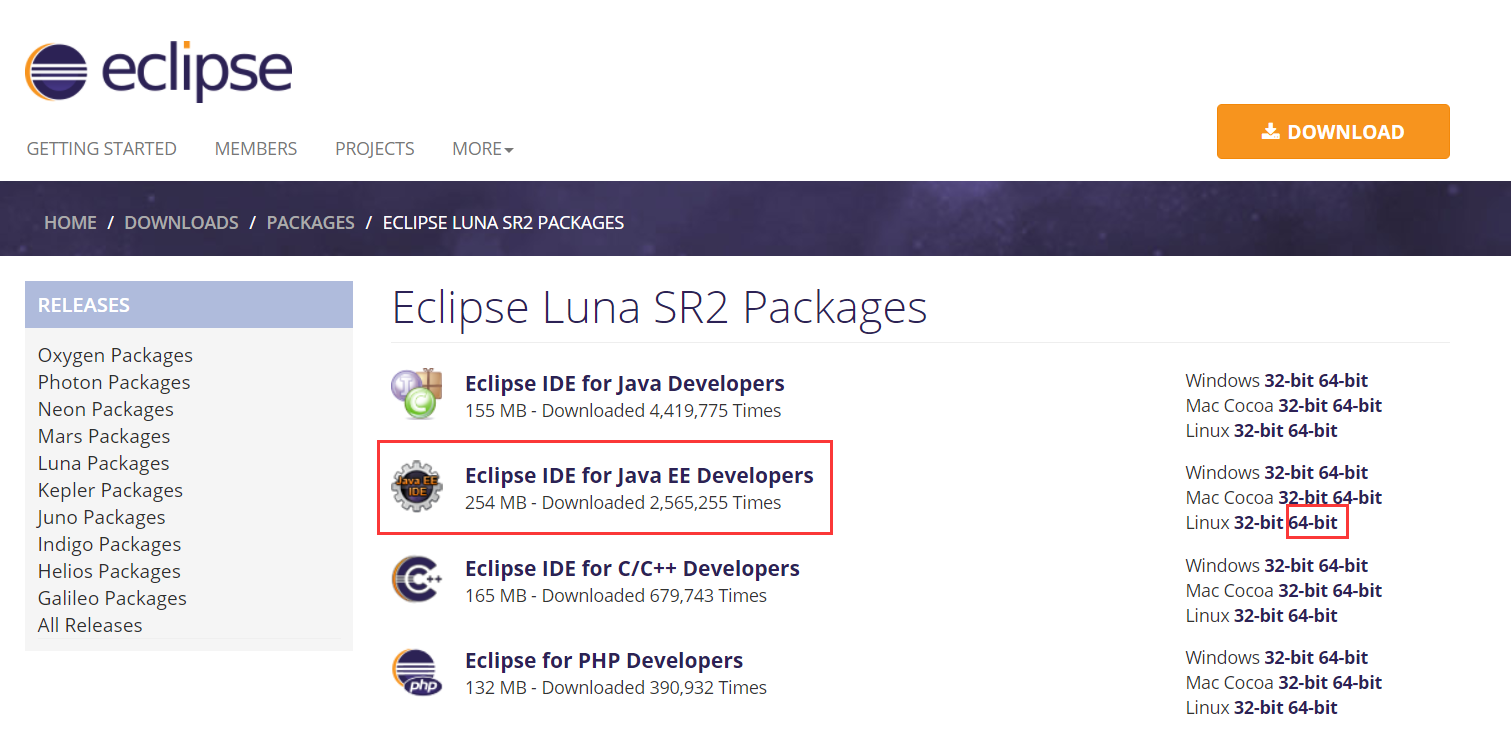
Task: Open the Oxygen Packages release page
Action: [115, 355]
